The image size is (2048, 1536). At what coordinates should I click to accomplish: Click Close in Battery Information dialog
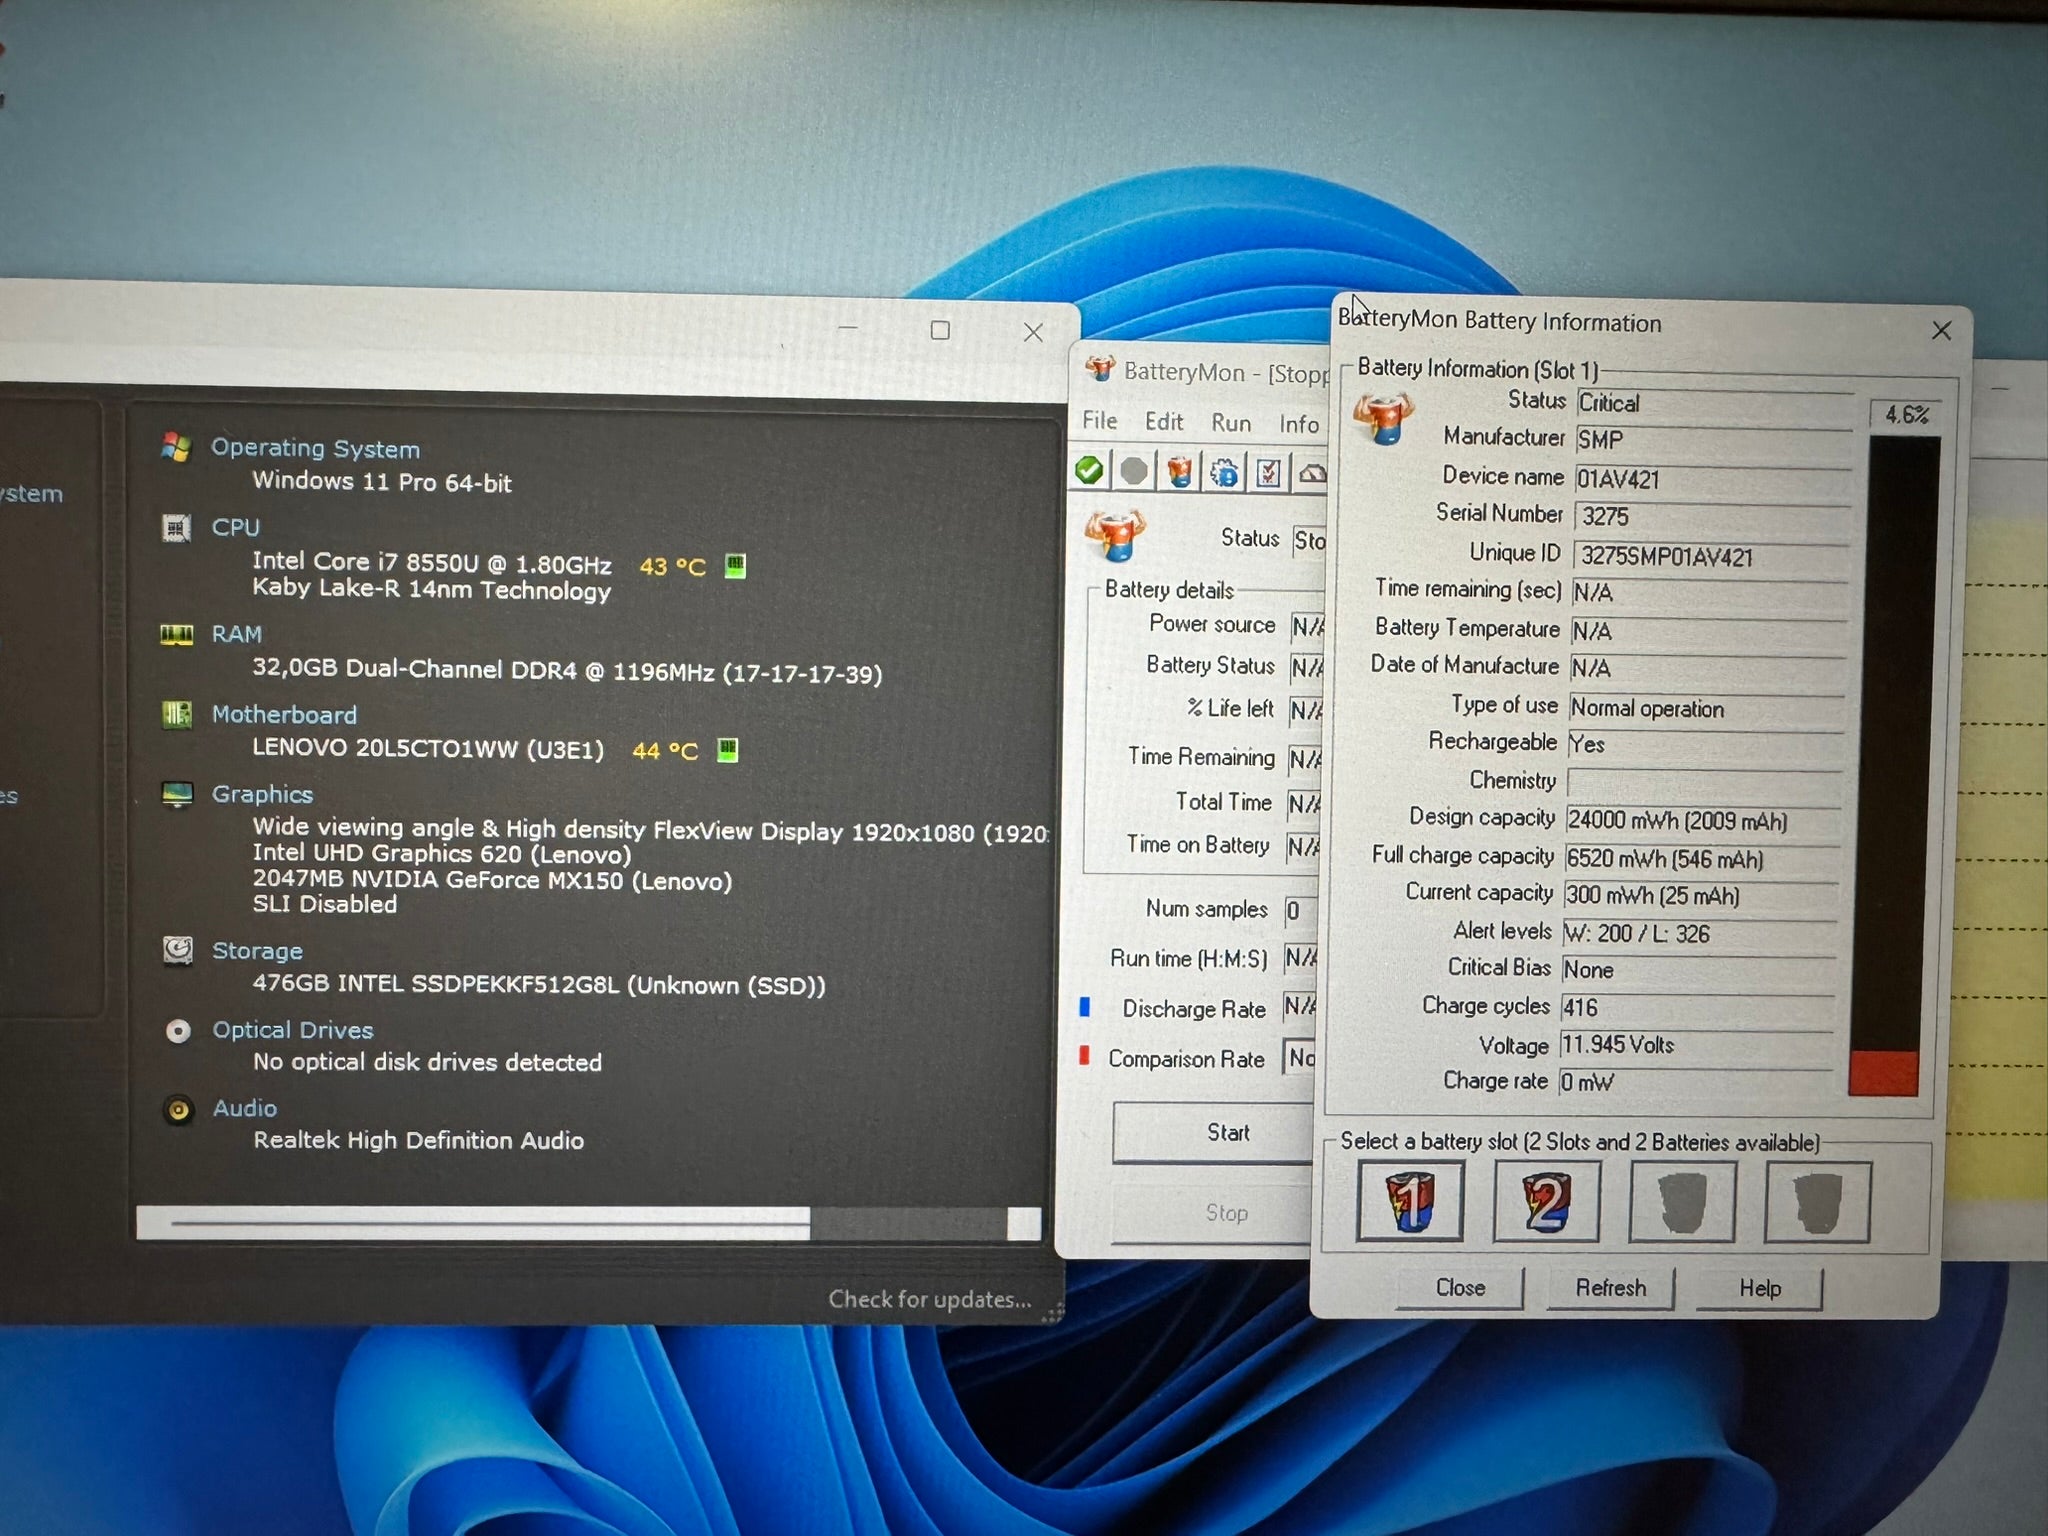[x=1460, y=1288]
